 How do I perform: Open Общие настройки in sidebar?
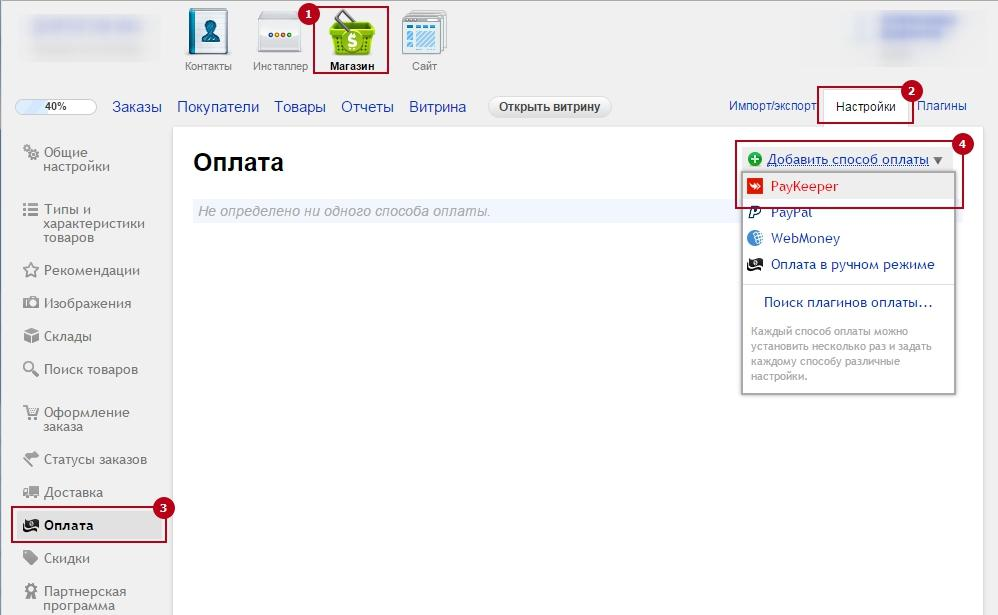(x=76, y=160)
